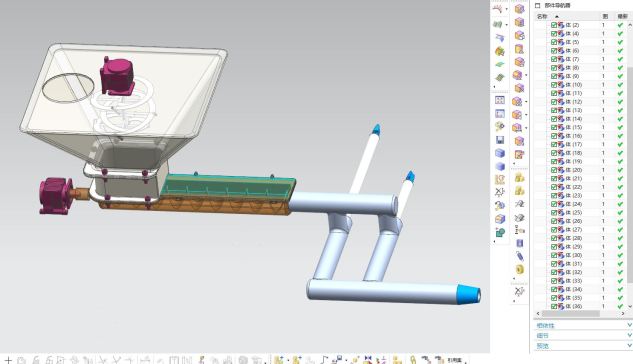This screenshot has height=364, width=633.
Task: Toggle the checkbox for 体 (20)
Action: [x=554, y=170]
